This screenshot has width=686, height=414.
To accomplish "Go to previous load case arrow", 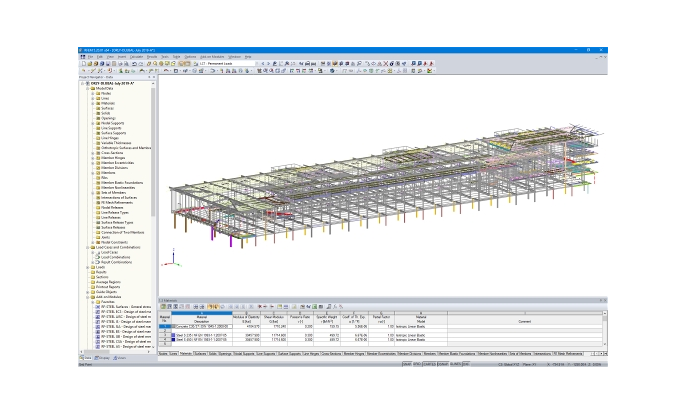I will pos(263,63).
